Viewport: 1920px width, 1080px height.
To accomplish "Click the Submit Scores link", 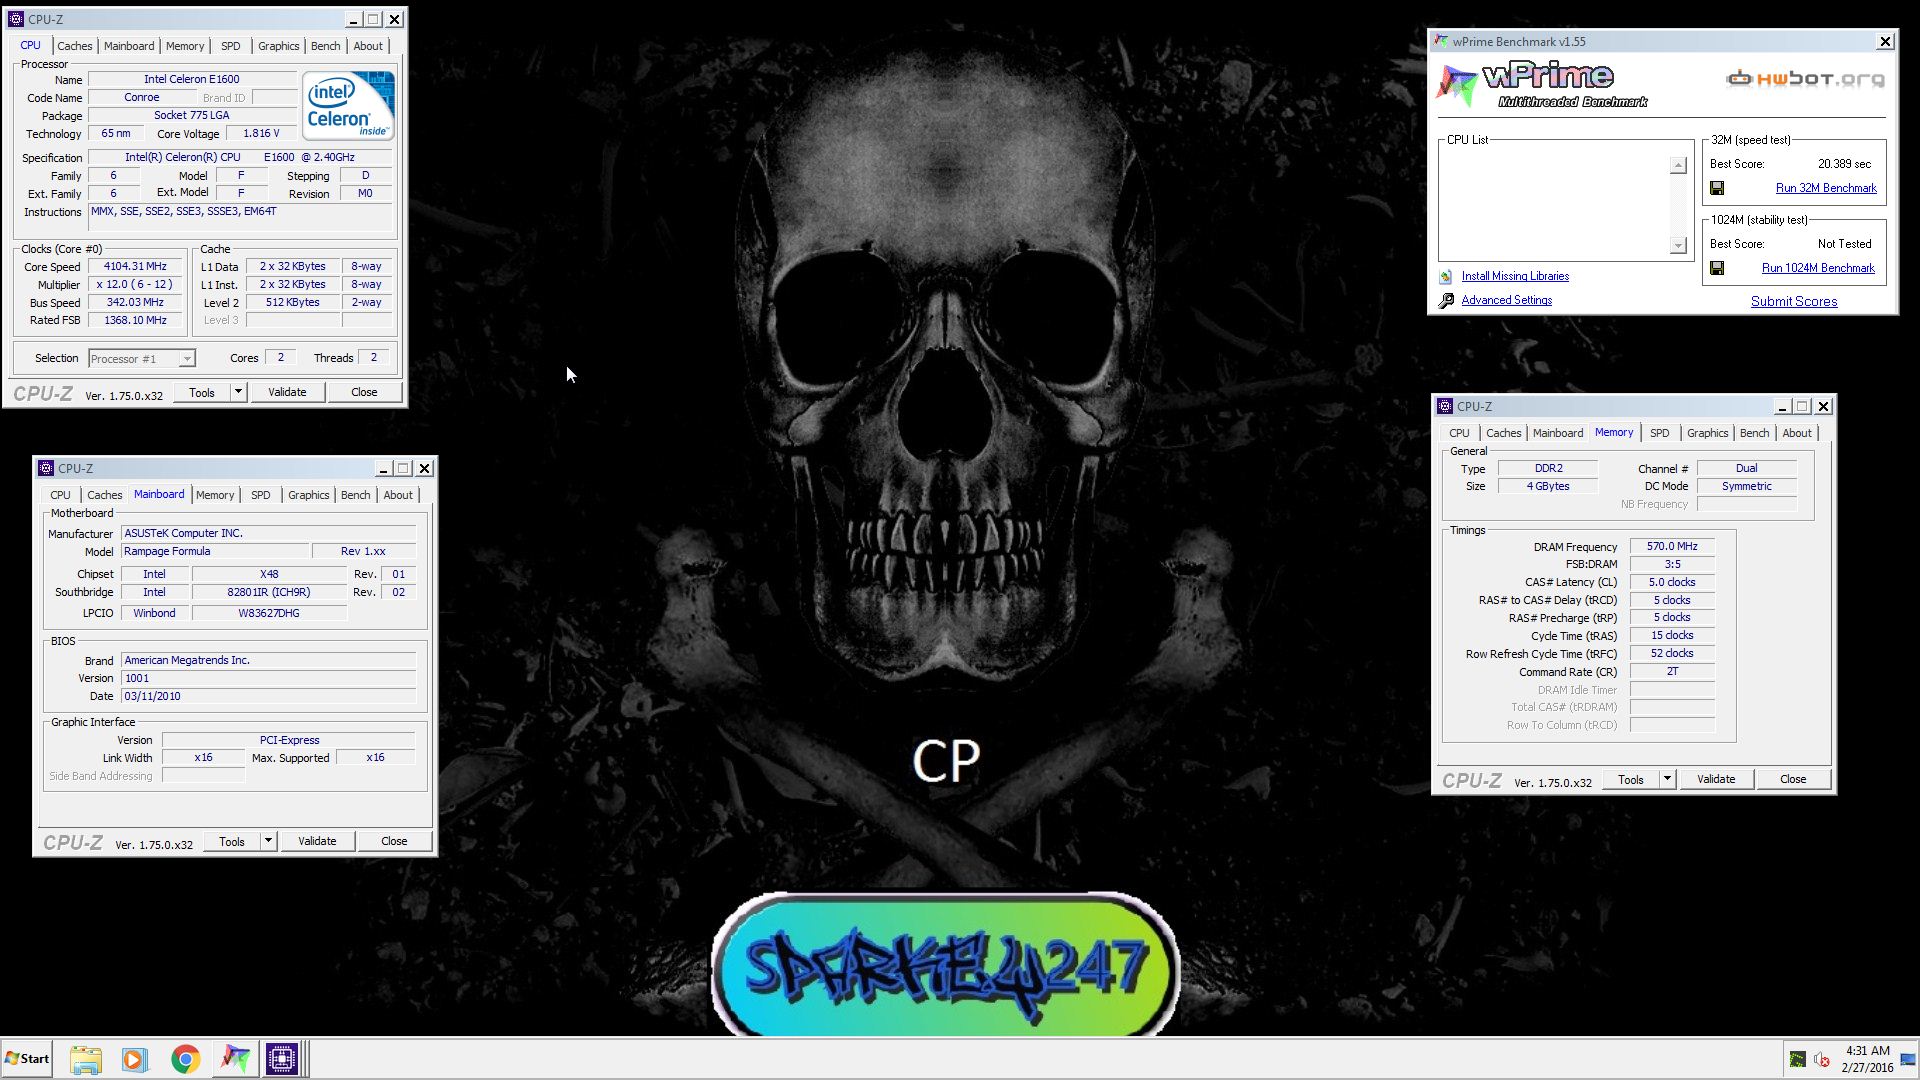I will pos(1794,301).
